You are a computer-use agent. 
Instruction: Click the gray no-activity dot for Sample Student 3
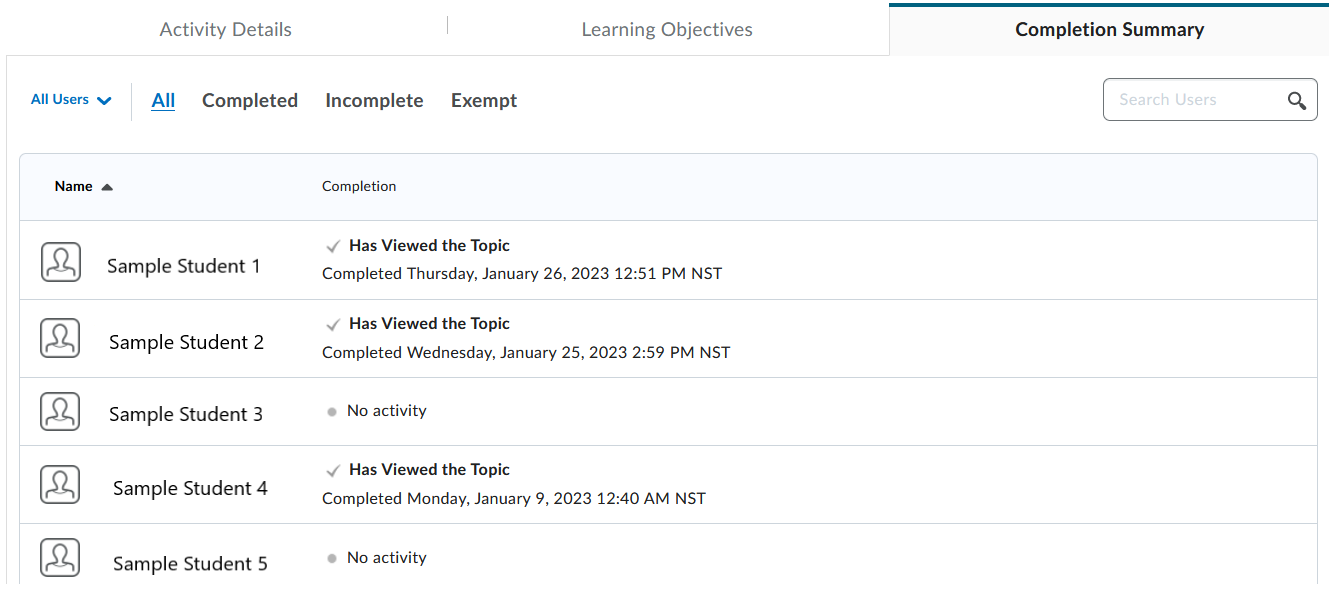click(x=332, y=410)
